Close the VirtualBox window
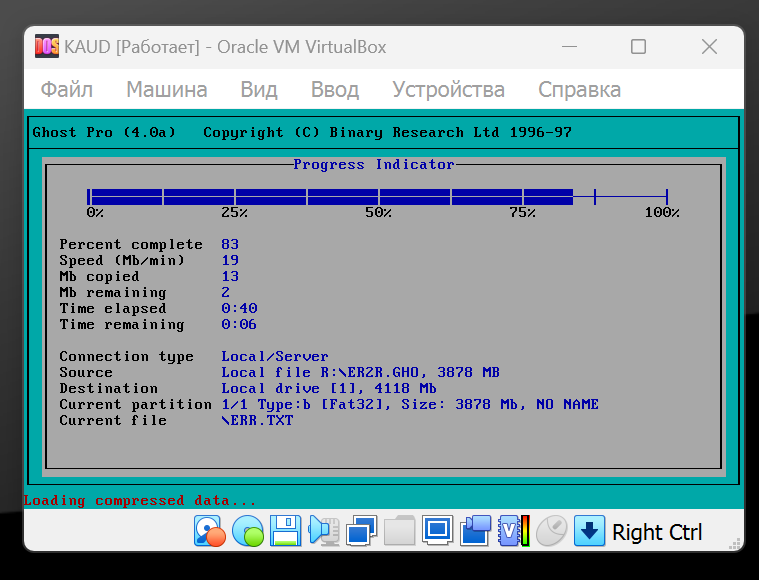Screen dimensions: 759x580 [x=709, y=47]
